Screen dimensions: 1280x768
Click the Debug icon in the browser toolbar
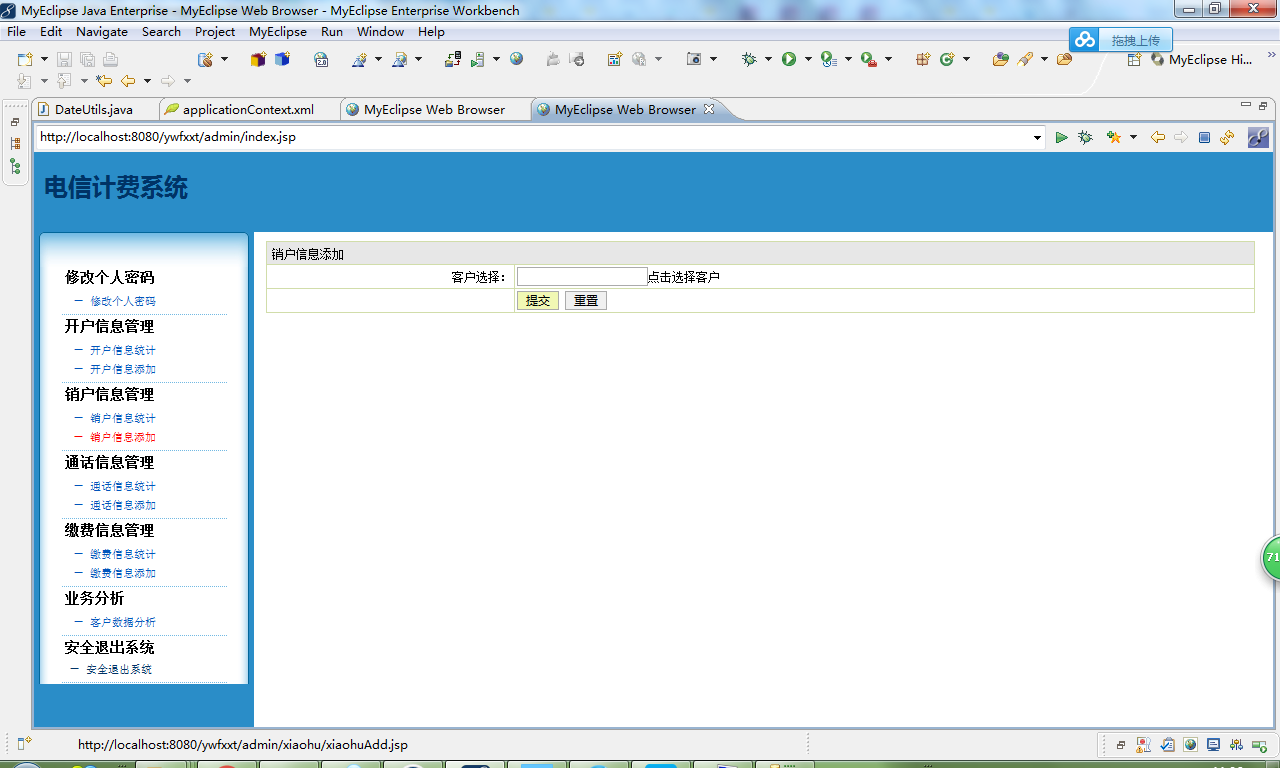coord(1085,137)
